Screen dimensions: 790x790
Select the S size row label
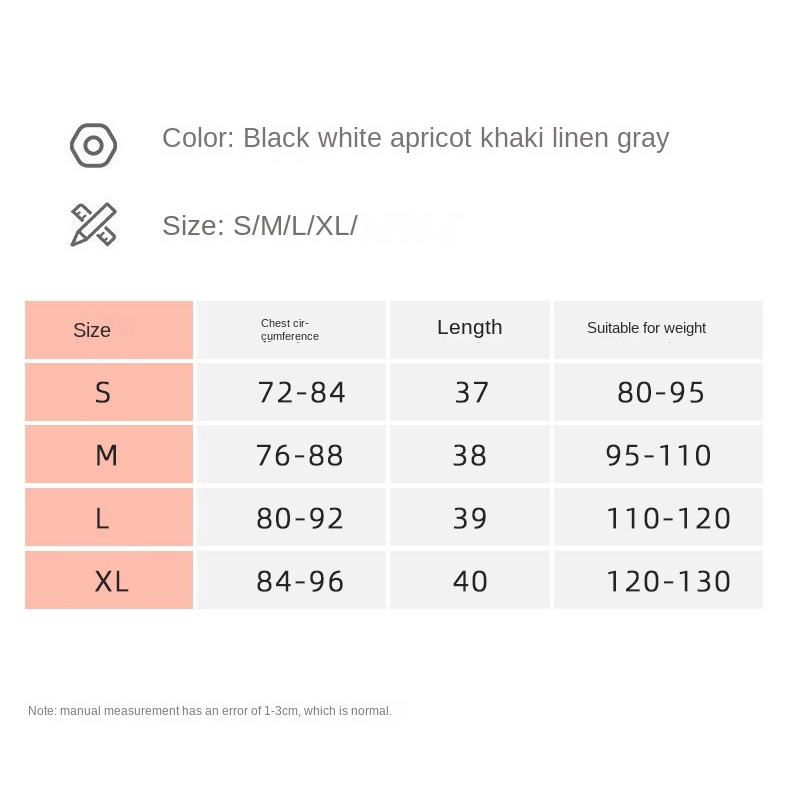pos(104,393)
